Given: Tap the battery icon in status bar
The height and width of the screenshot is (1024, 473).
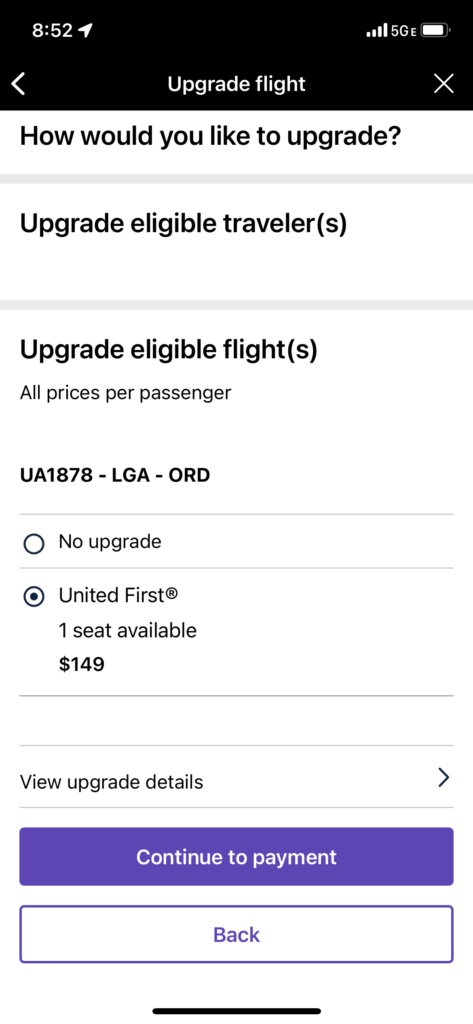Looking at the screenshot, I should [434, 31].
